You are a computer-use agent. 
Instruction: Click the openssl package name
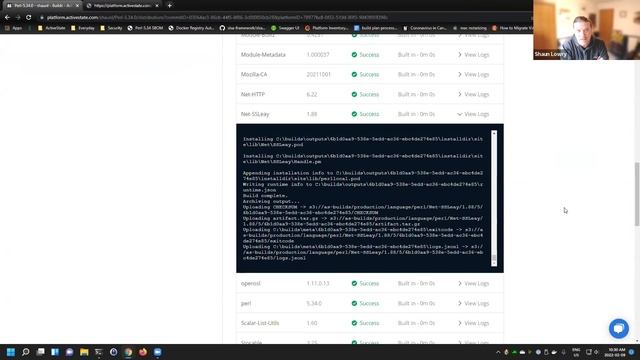point(251,283)
